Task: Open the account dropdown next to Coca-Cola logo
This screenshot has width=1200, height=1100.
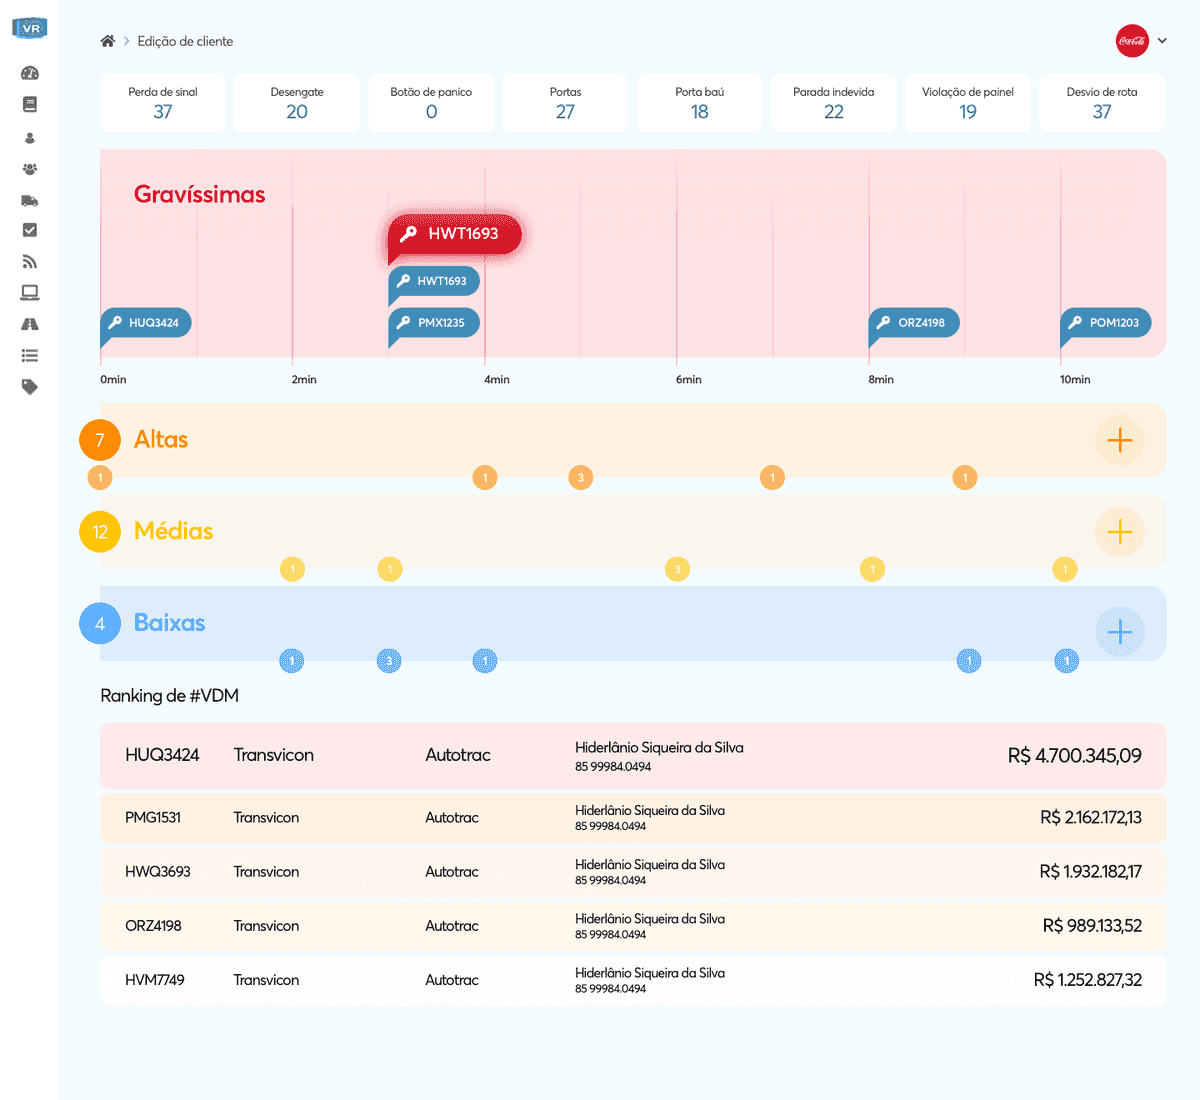Action: coord(1162,41)
